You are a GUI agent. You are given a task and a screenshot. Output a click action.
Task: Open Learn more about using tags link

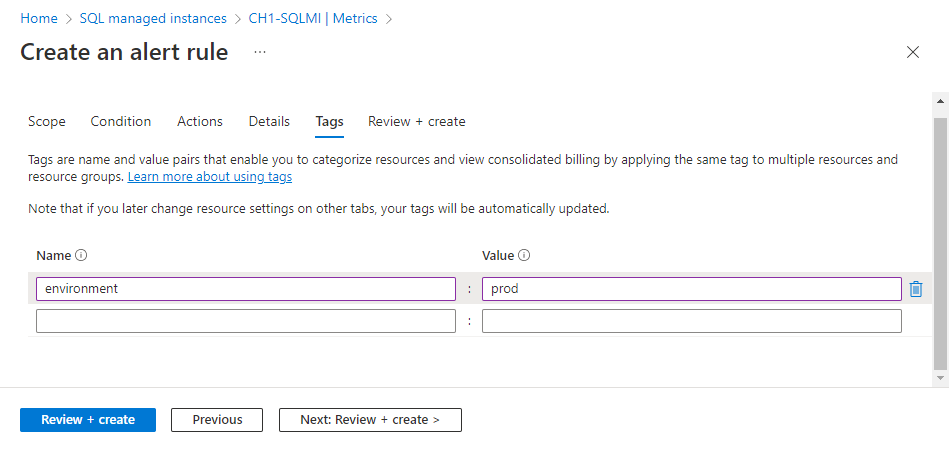coord(210,177)
